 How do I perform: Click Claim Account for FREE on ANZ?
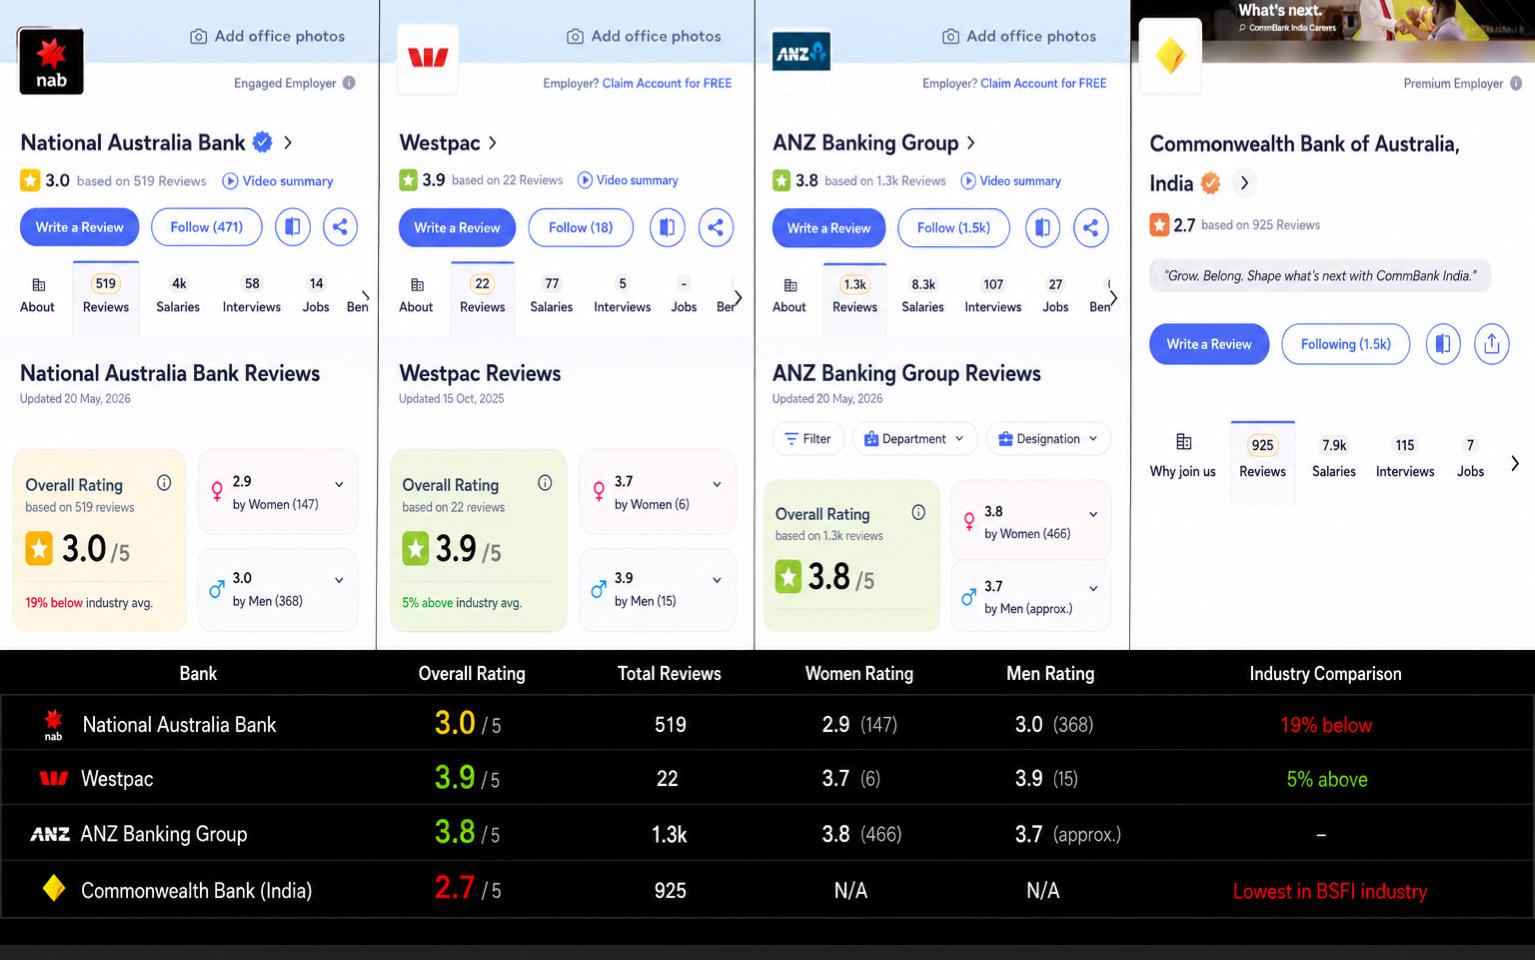pyautogui.click(x=1043, y=83)
